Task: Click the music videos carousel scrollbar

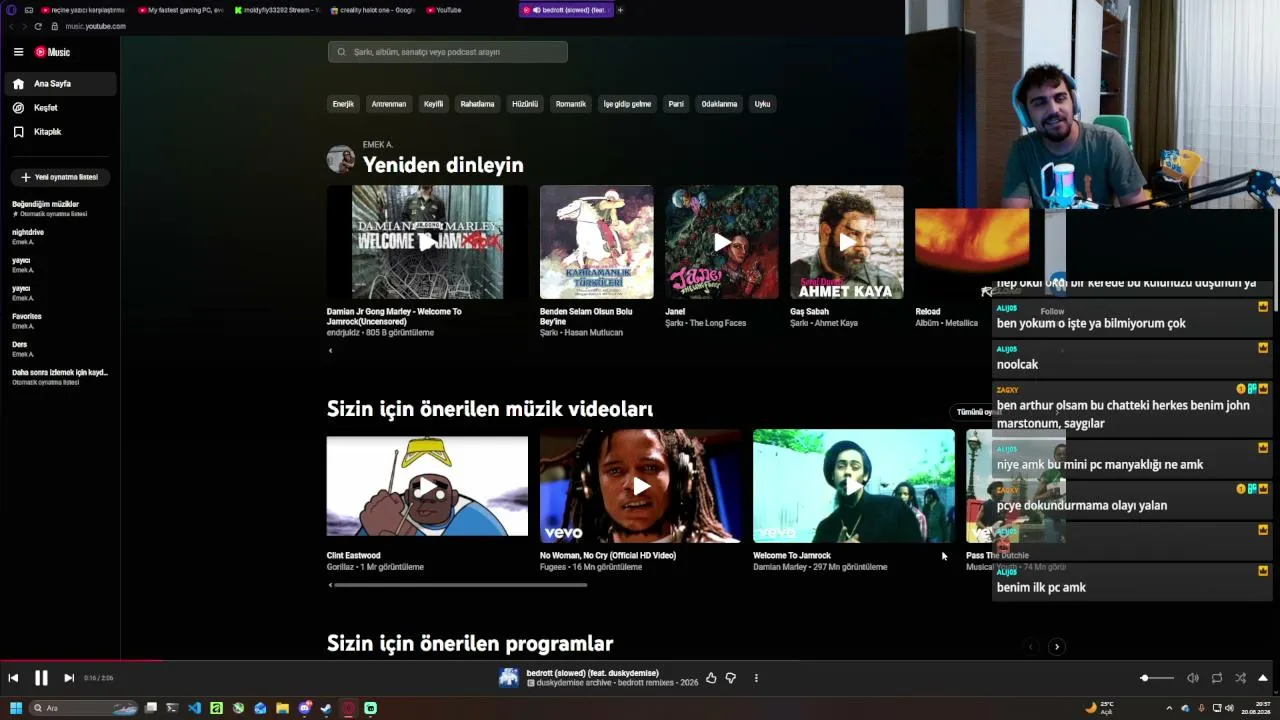Action: click(460, 585)
